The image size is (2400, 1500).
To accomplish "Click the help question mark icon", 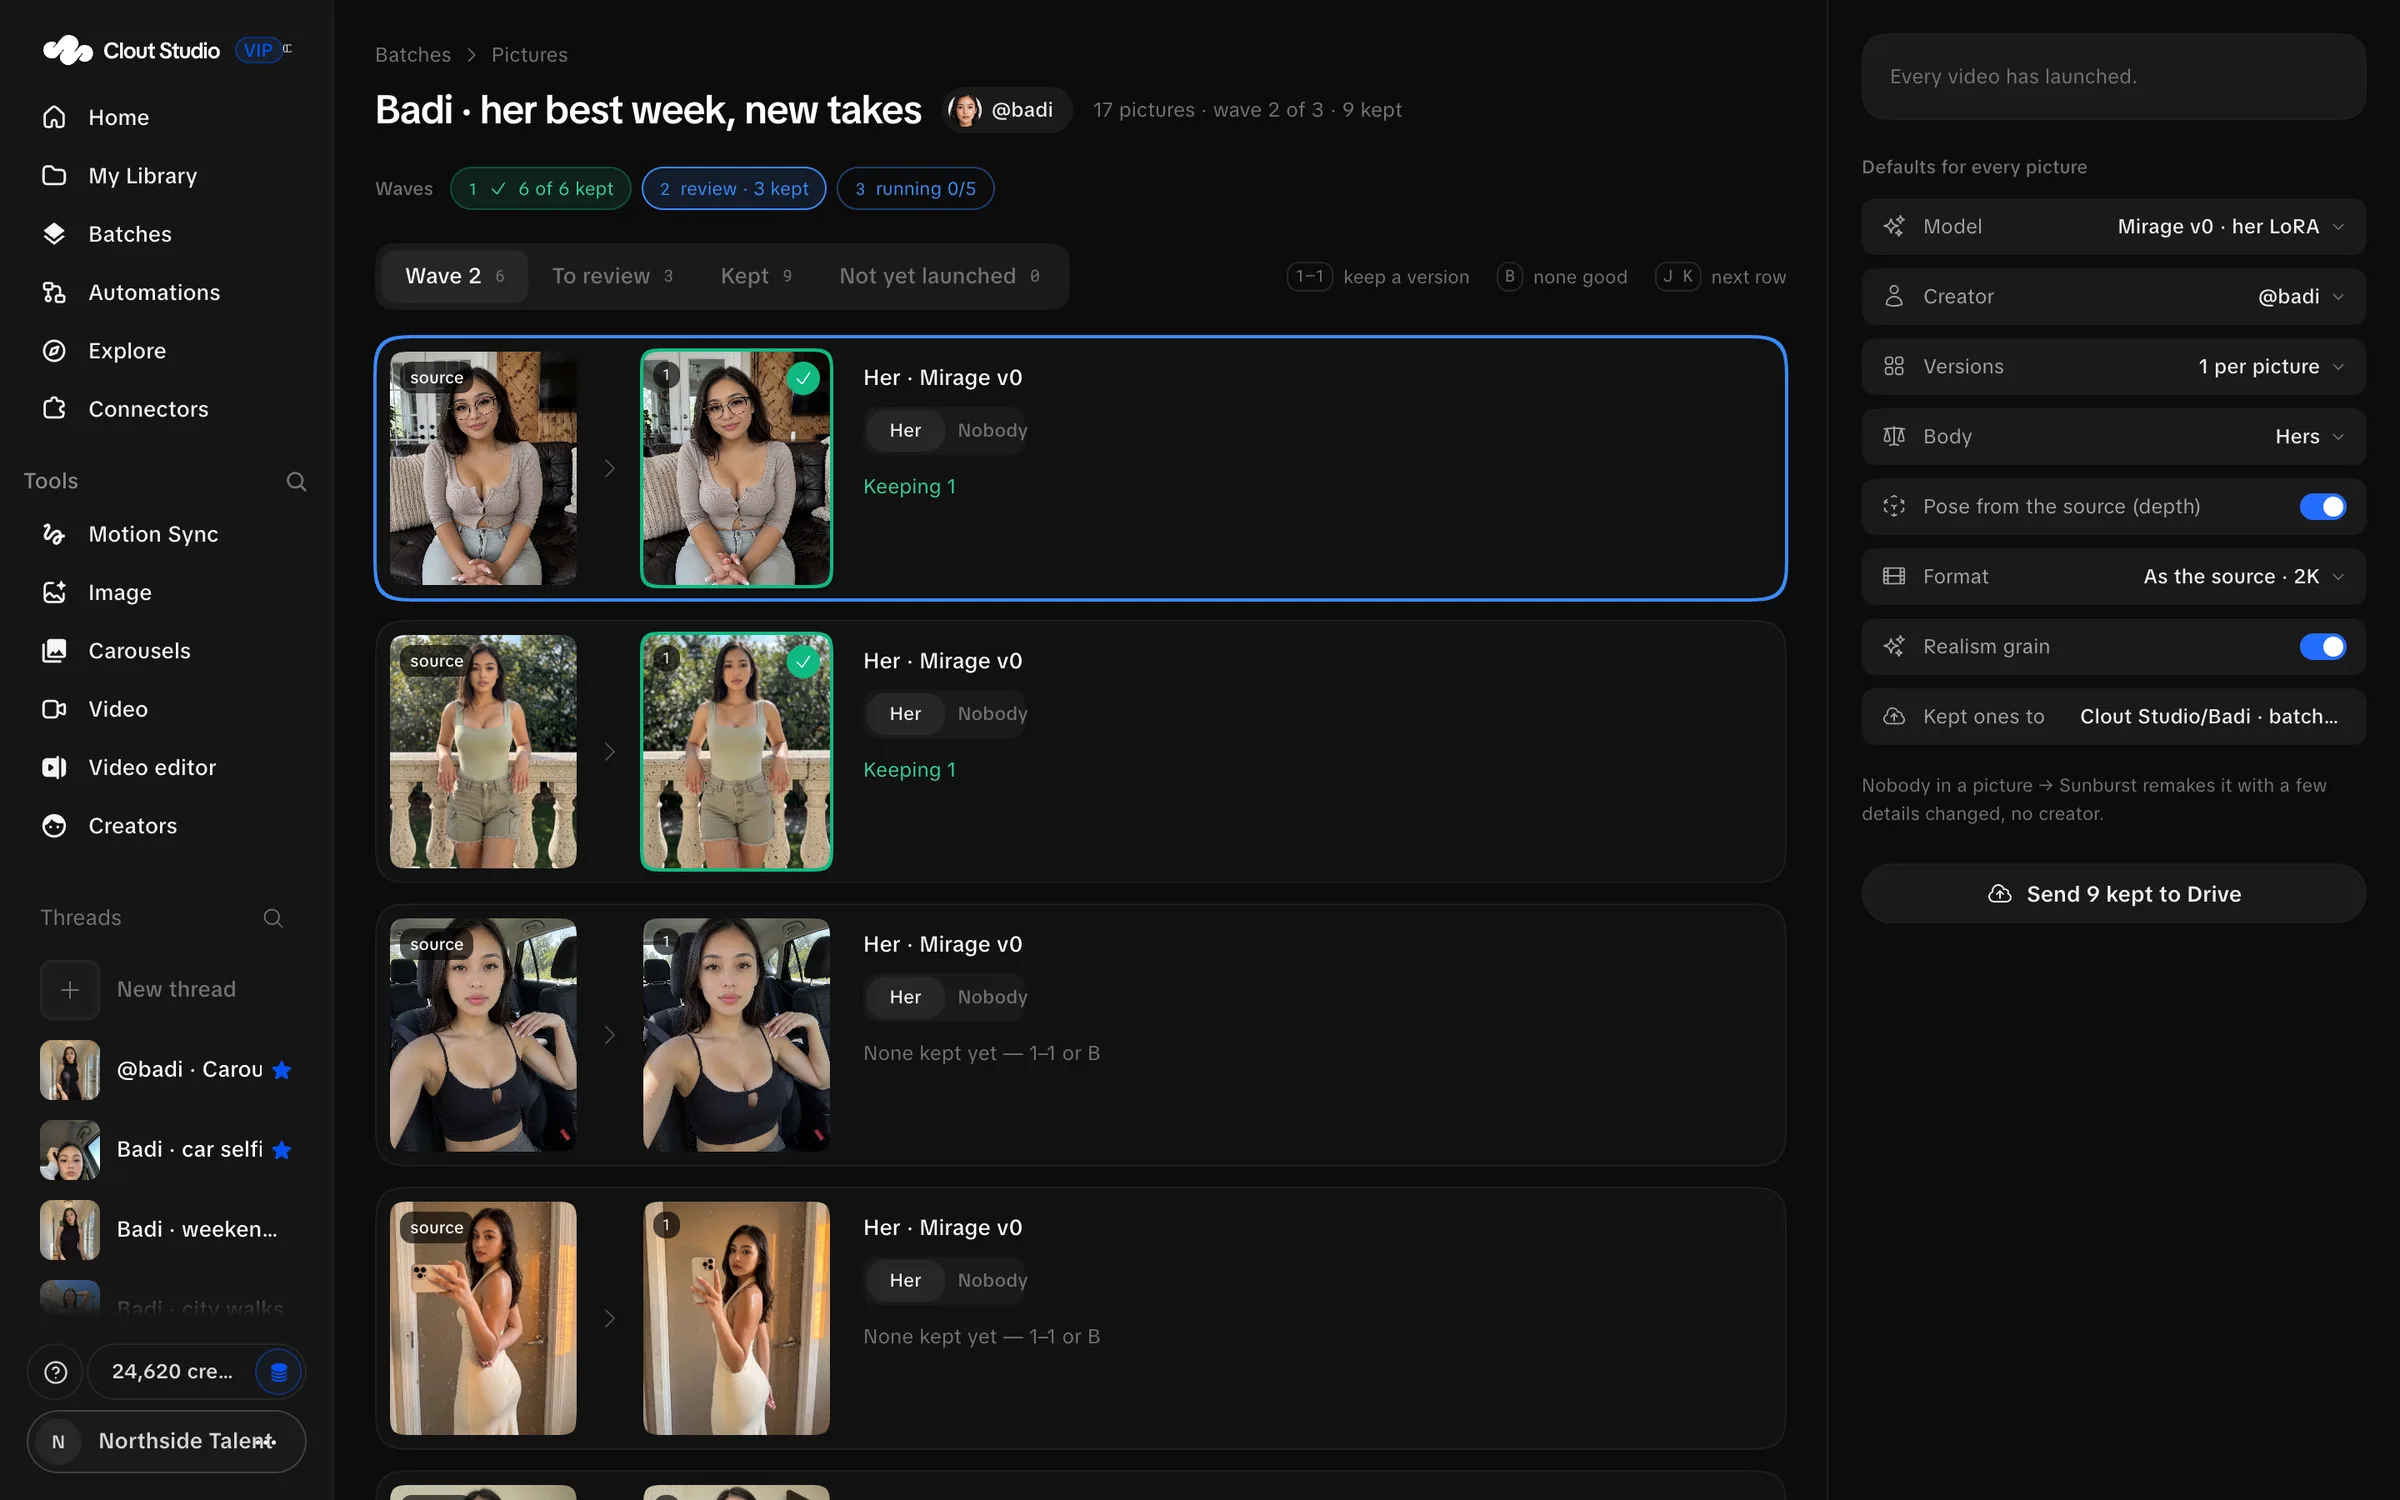I will click(x=56, y=1372).
